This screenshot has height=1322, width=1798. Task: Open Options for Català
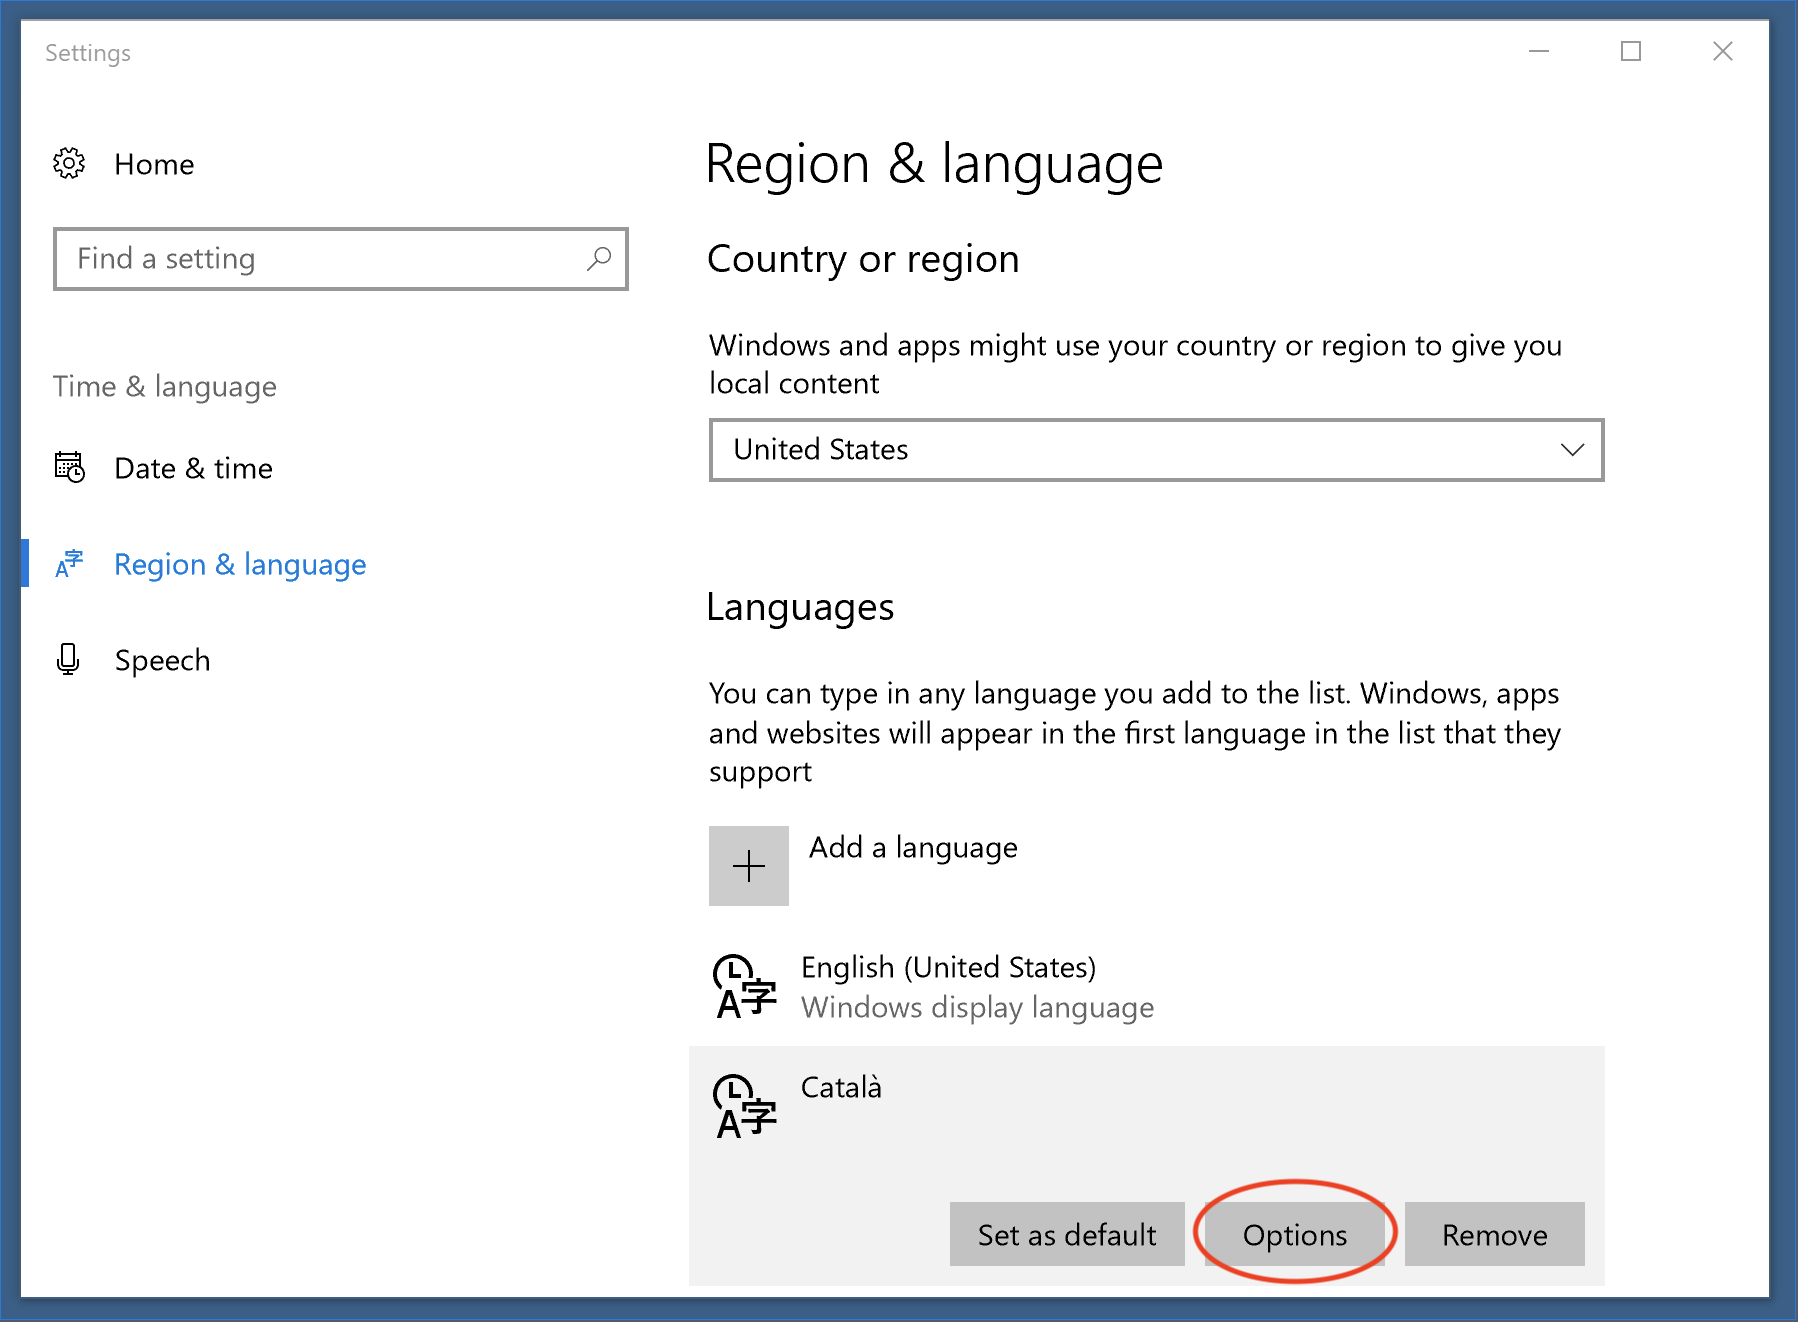point(1295,1234)
